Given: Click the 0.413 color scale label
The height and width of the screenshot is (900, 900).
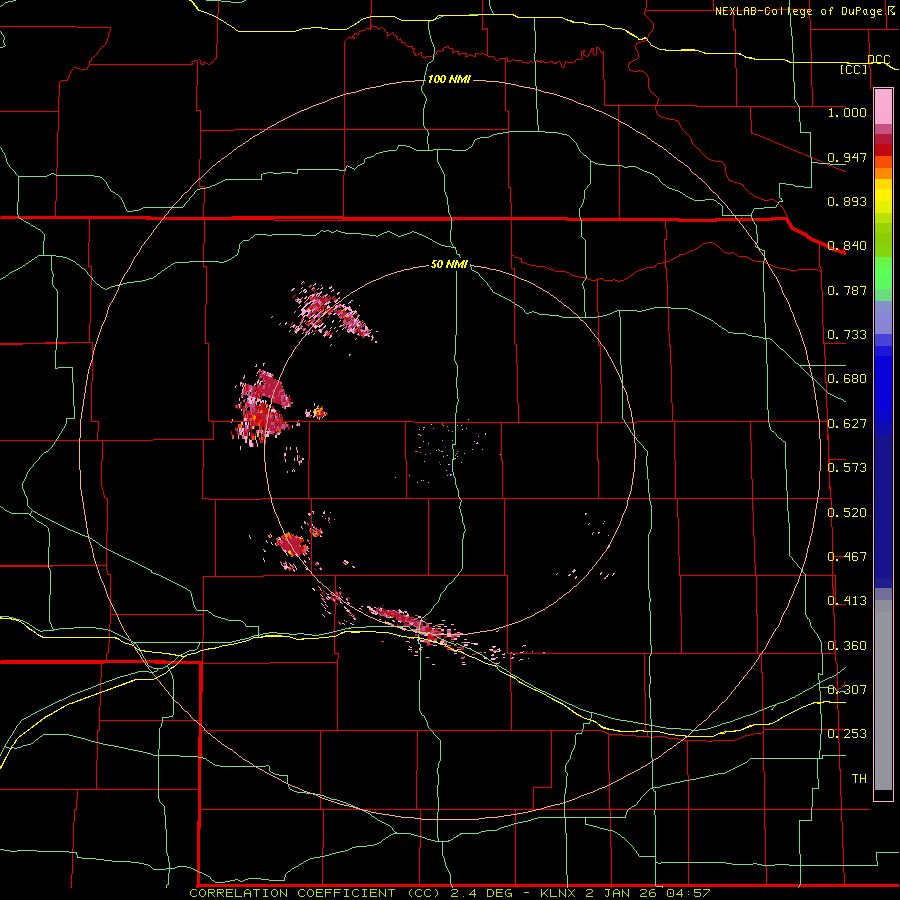Looking at the screenshot, I should [847, 600].
